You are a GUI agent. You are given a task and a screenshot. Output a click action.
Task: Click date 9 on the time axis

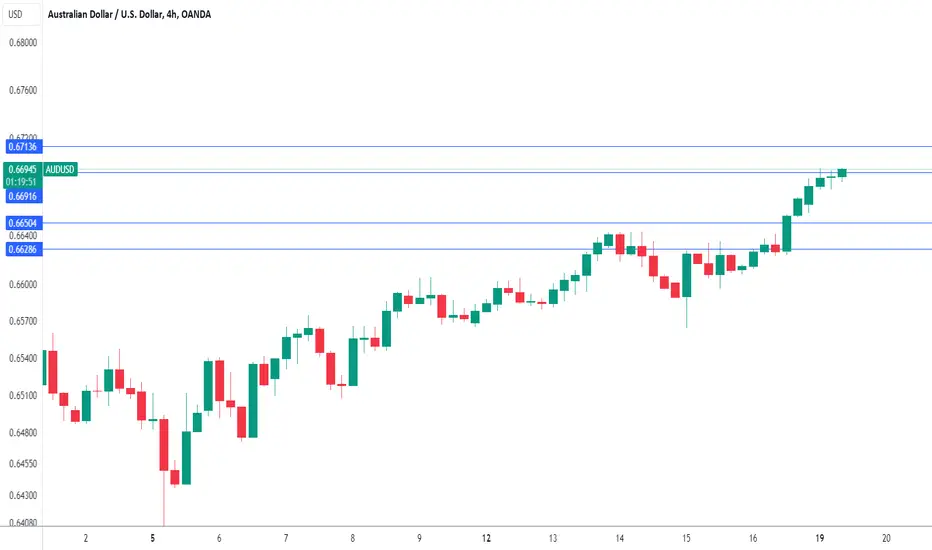[419, 538]
